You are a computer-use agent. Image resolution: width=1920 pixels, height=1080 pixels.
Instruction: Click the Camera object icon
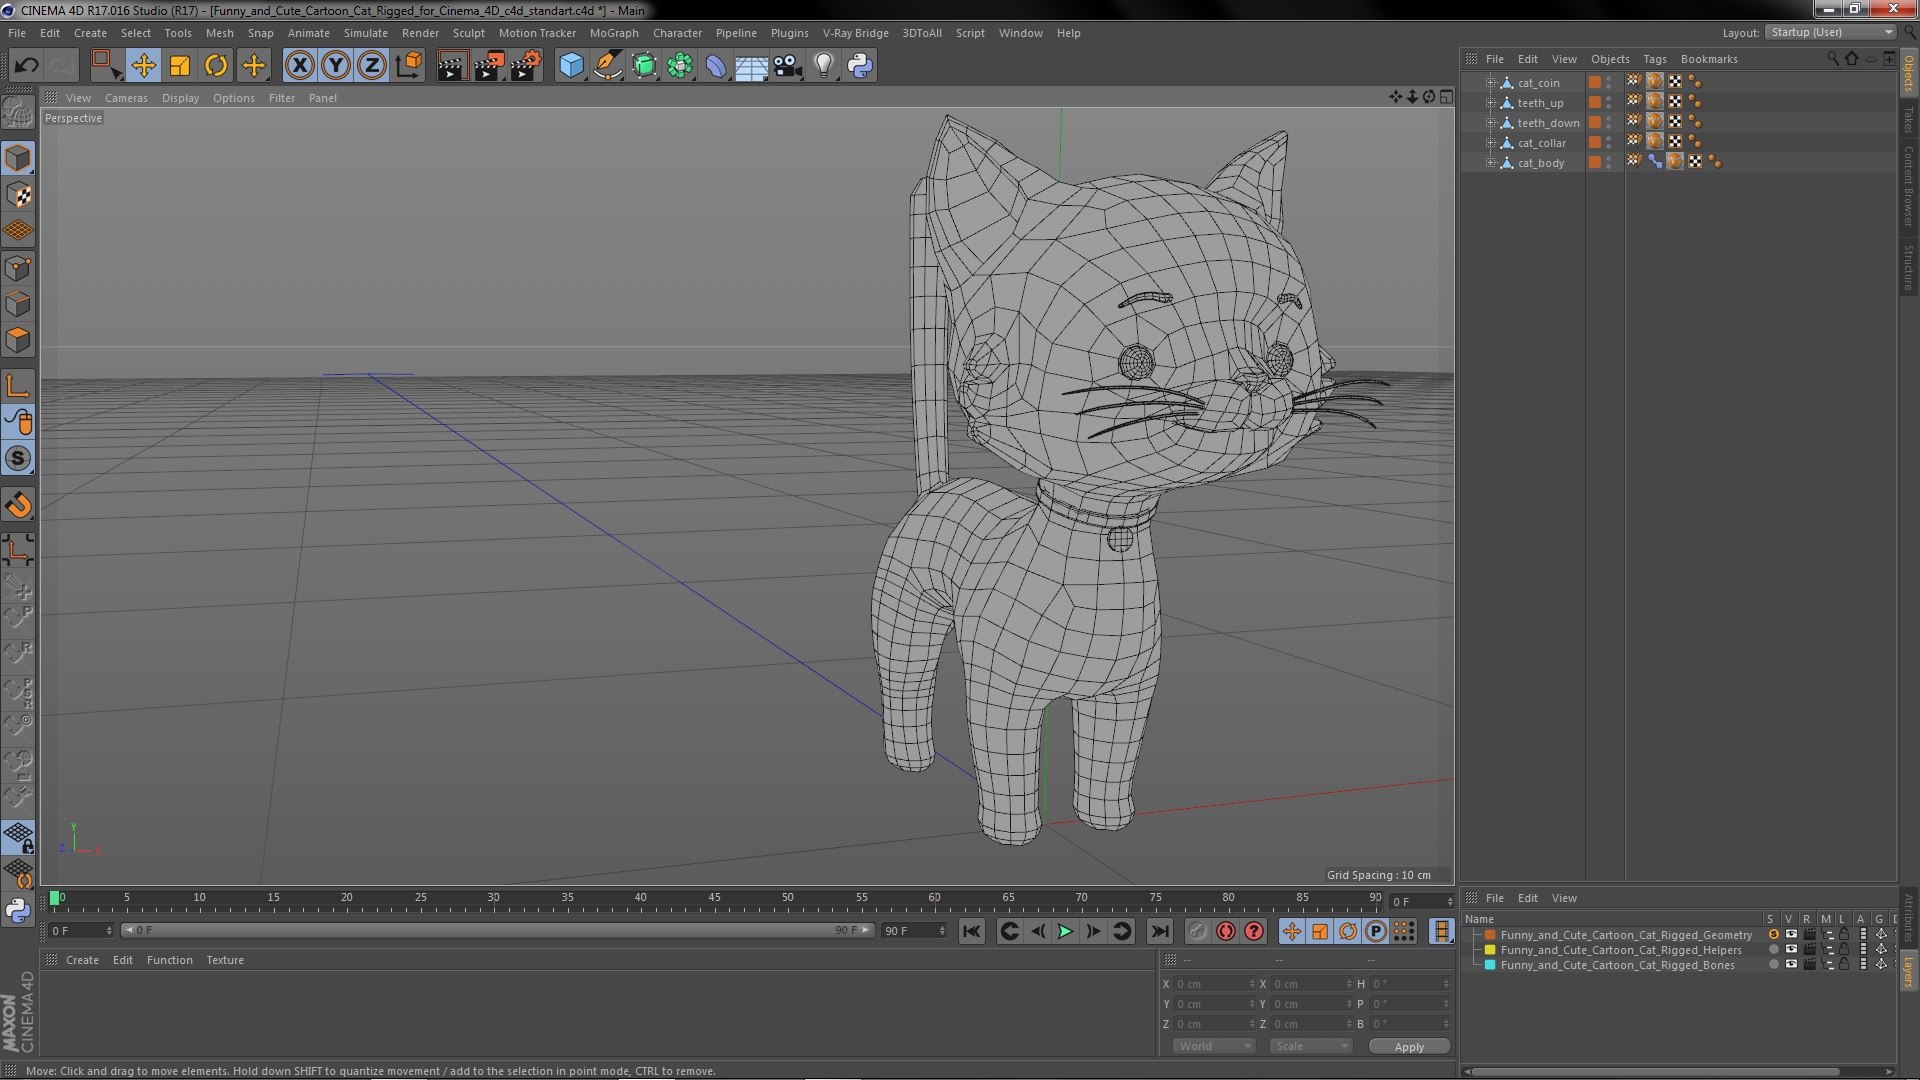[x=788, y=66]
